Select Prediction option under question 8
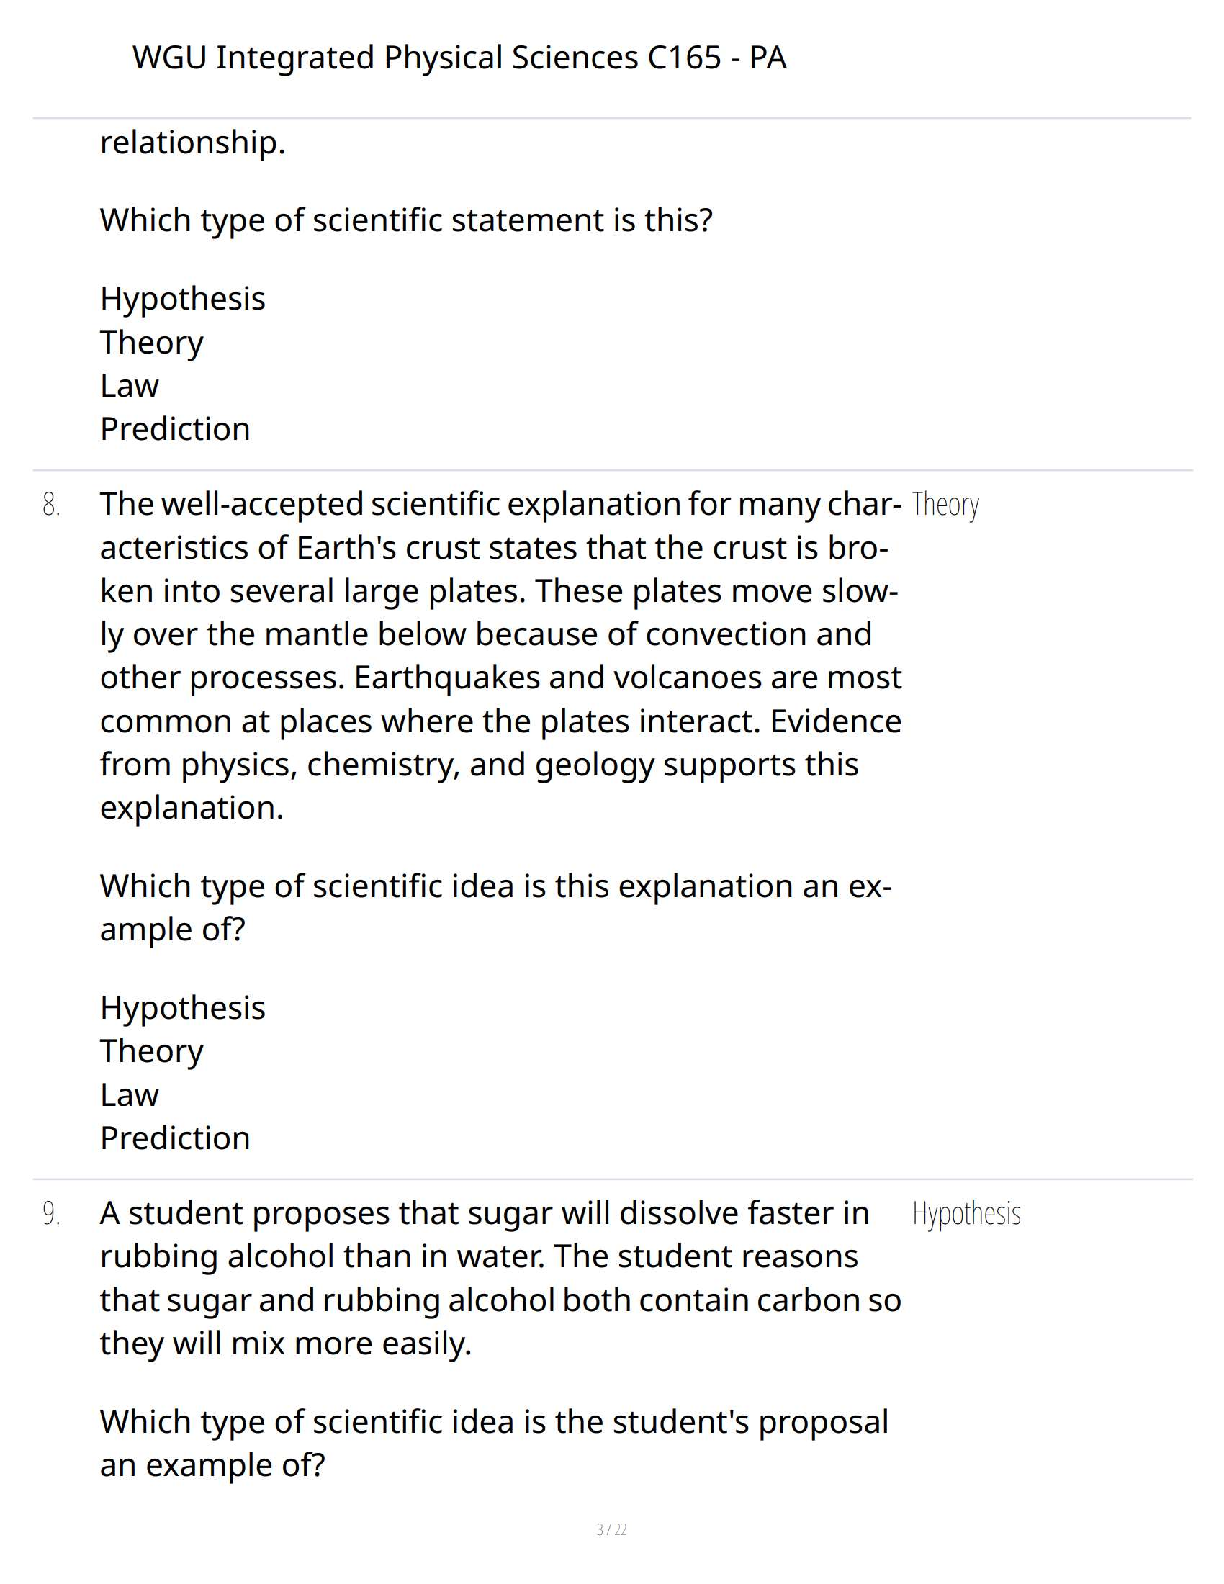Viewport: 1224px width, 1584px height. (x=175, y=1138)
